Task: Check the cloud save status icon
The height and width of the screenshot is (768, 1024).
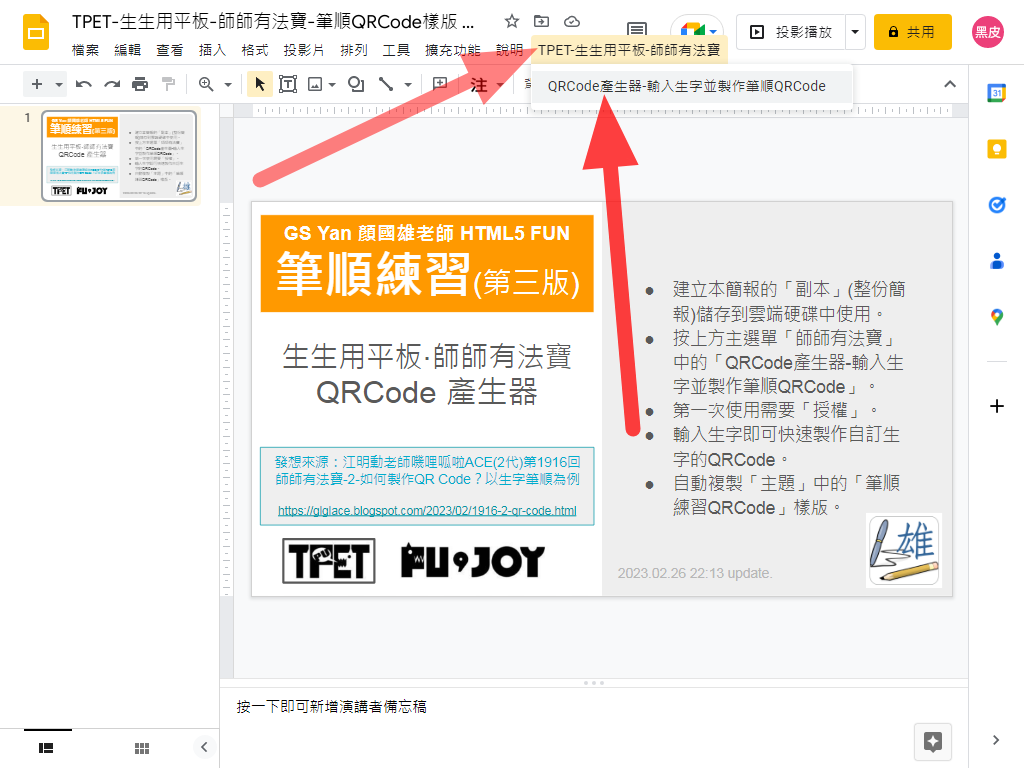Action: point(571,22)
